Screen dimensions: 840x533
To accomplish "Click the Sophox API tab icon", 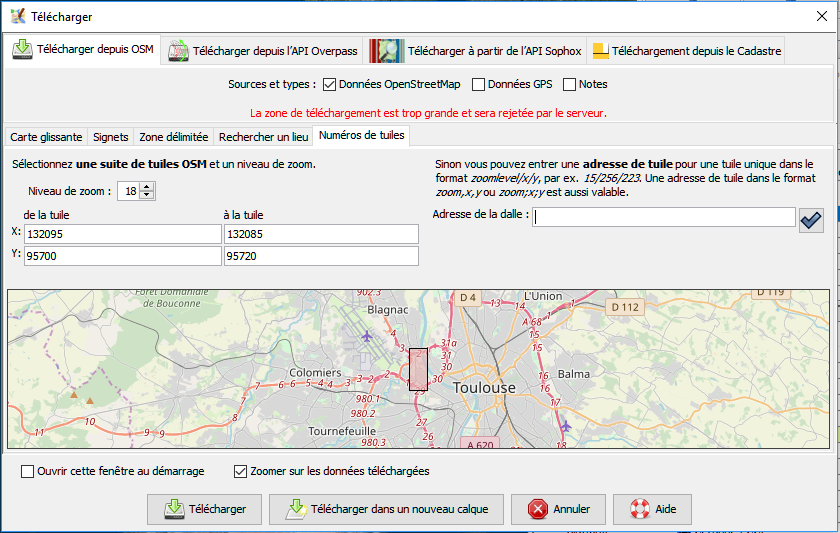I will coord(387,51).
